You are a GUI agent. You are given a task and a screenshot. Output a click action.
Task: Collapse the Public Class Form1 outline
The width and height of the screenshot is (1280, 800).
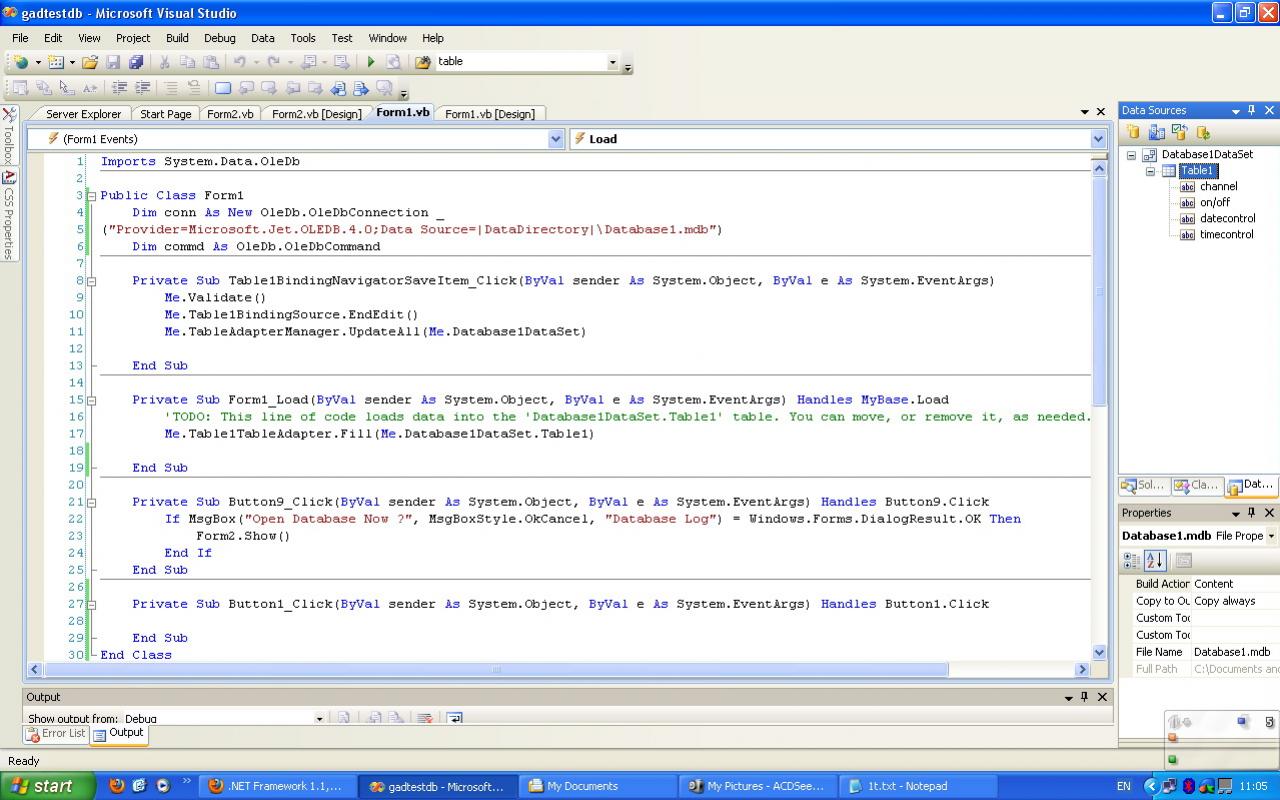[x=92, y=196]
